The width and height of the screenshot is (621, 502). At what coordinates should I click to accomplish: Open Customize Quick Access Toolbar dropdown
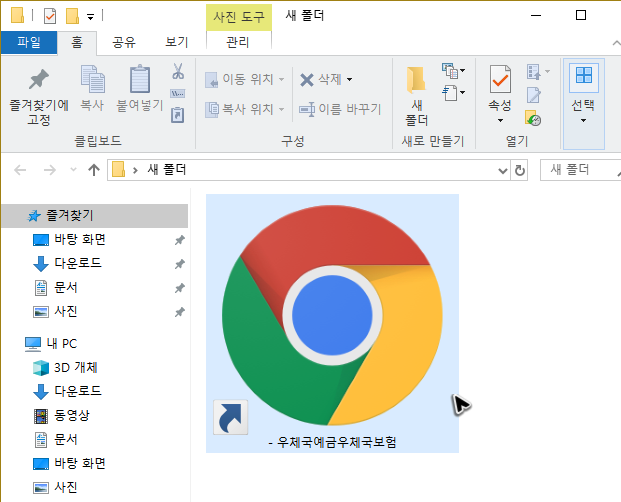pyautogui.click(x=90, y=17)
